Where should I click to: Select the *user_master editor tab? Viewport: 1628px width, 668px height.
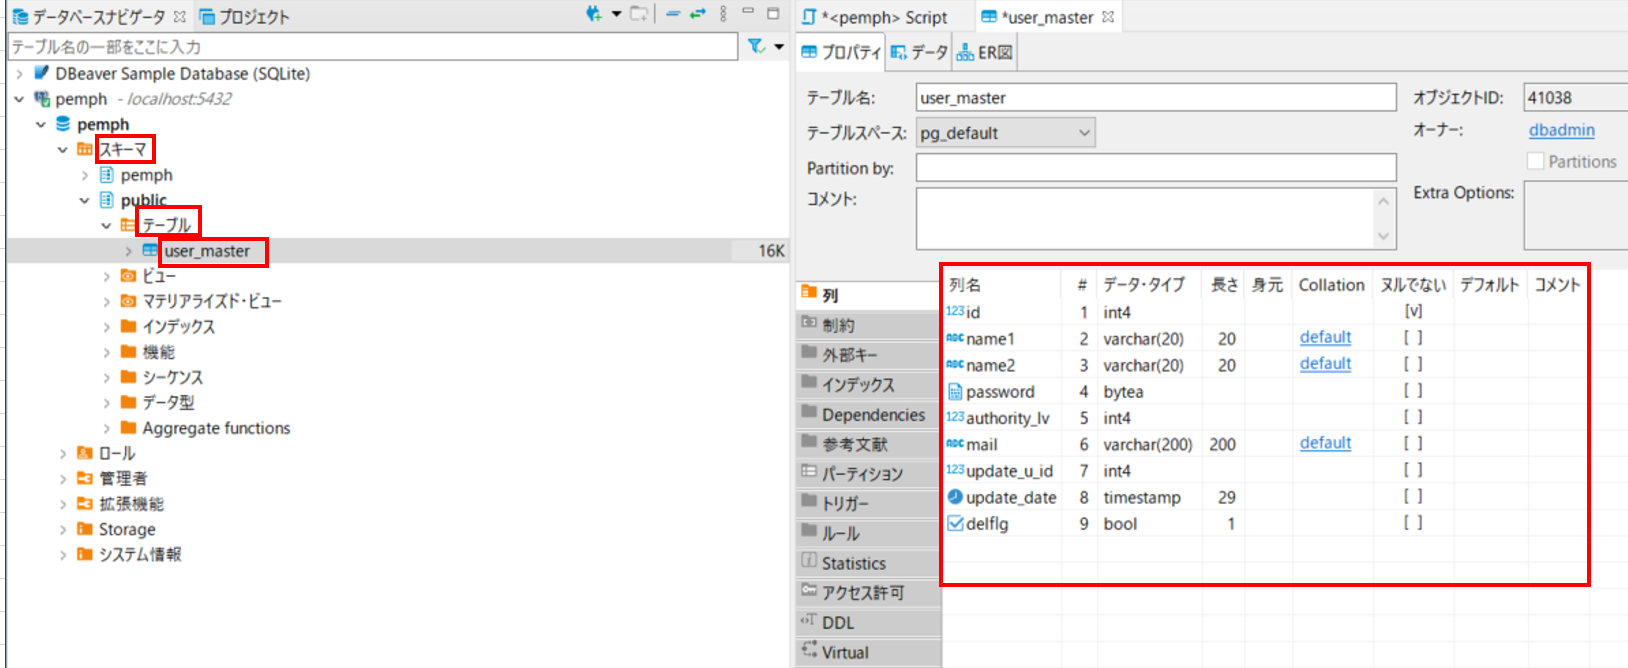(1047, 17)
